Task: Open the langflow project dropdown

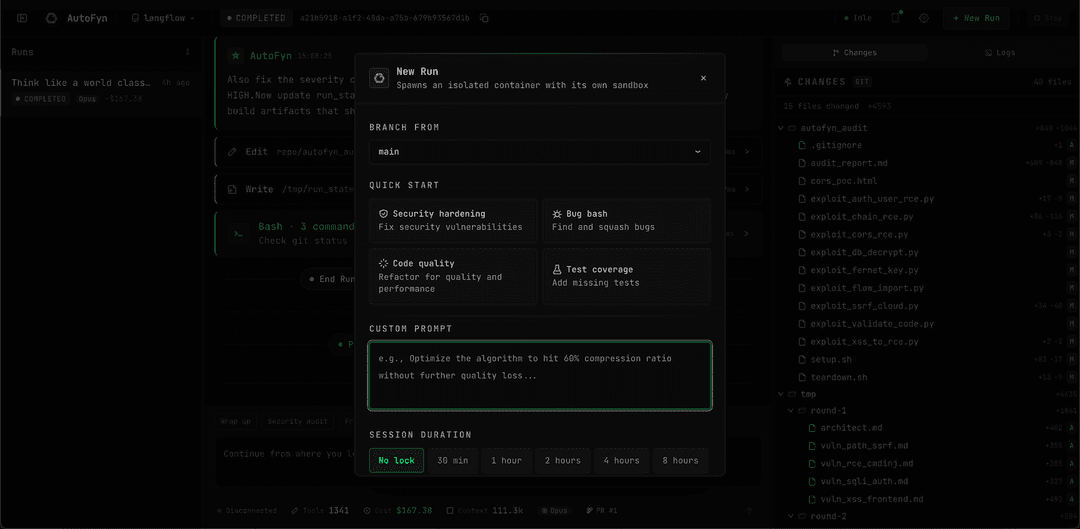Action: point(163,18)
